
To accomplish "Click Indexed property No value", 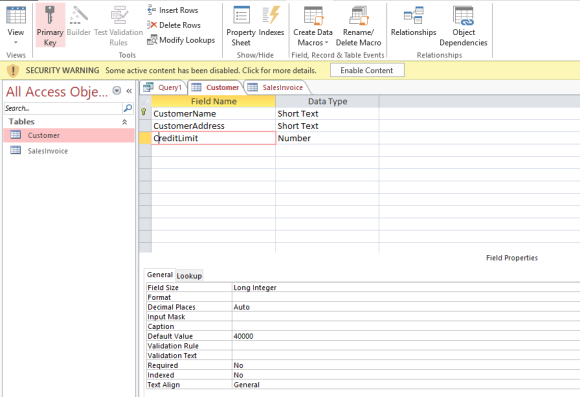I will [x=406, y=375].
